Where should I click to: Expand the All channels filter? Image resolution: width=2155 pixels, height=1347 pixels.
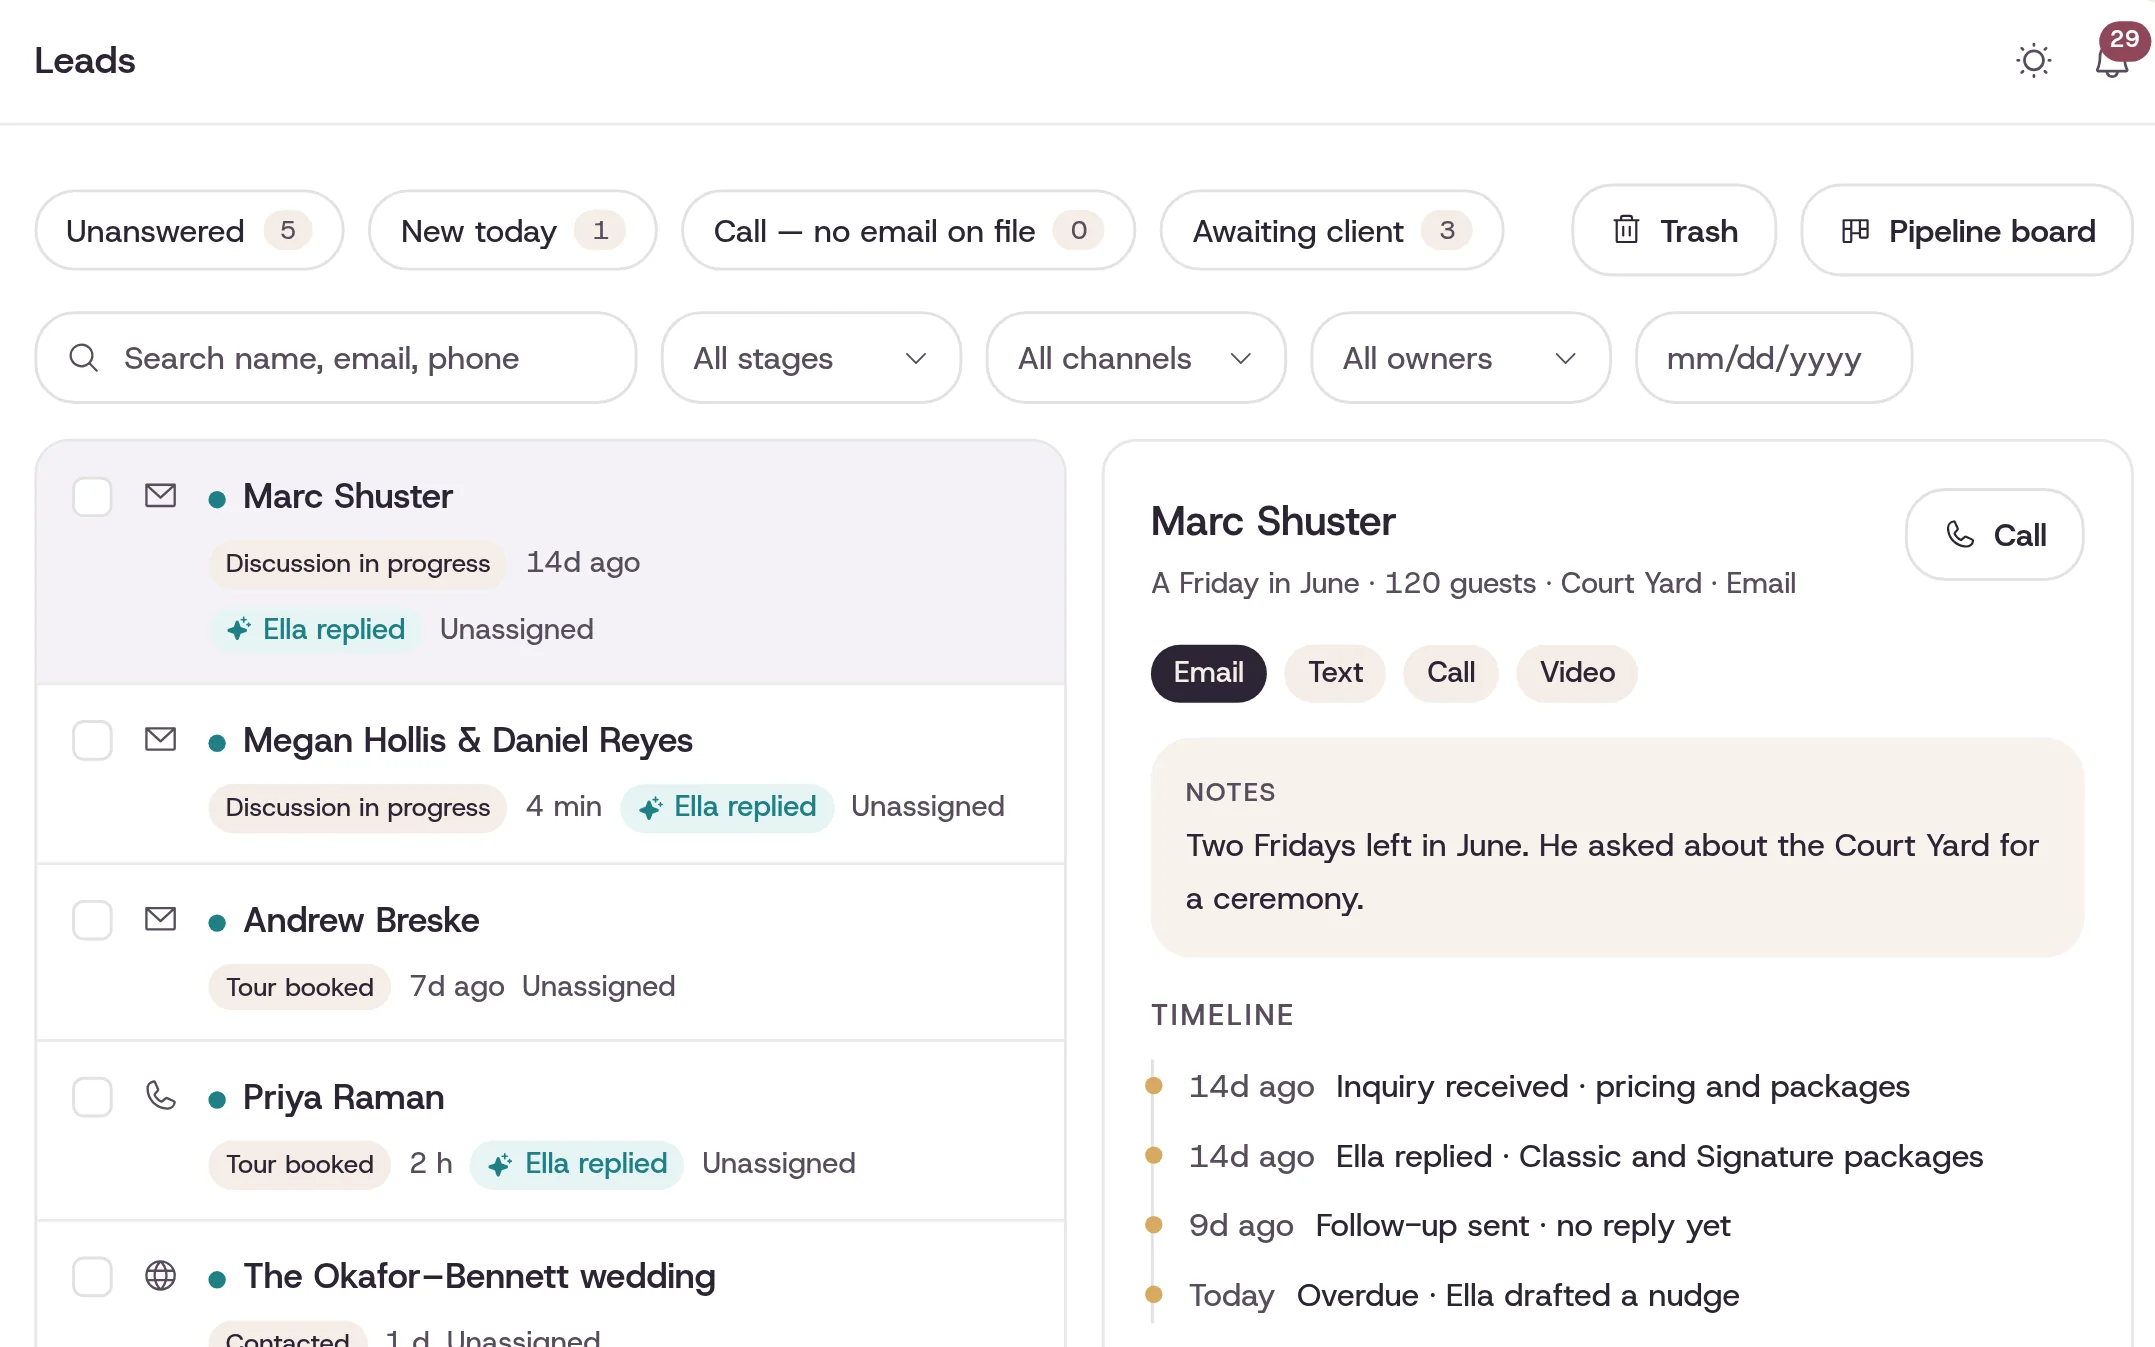(x=1136, y=358)
